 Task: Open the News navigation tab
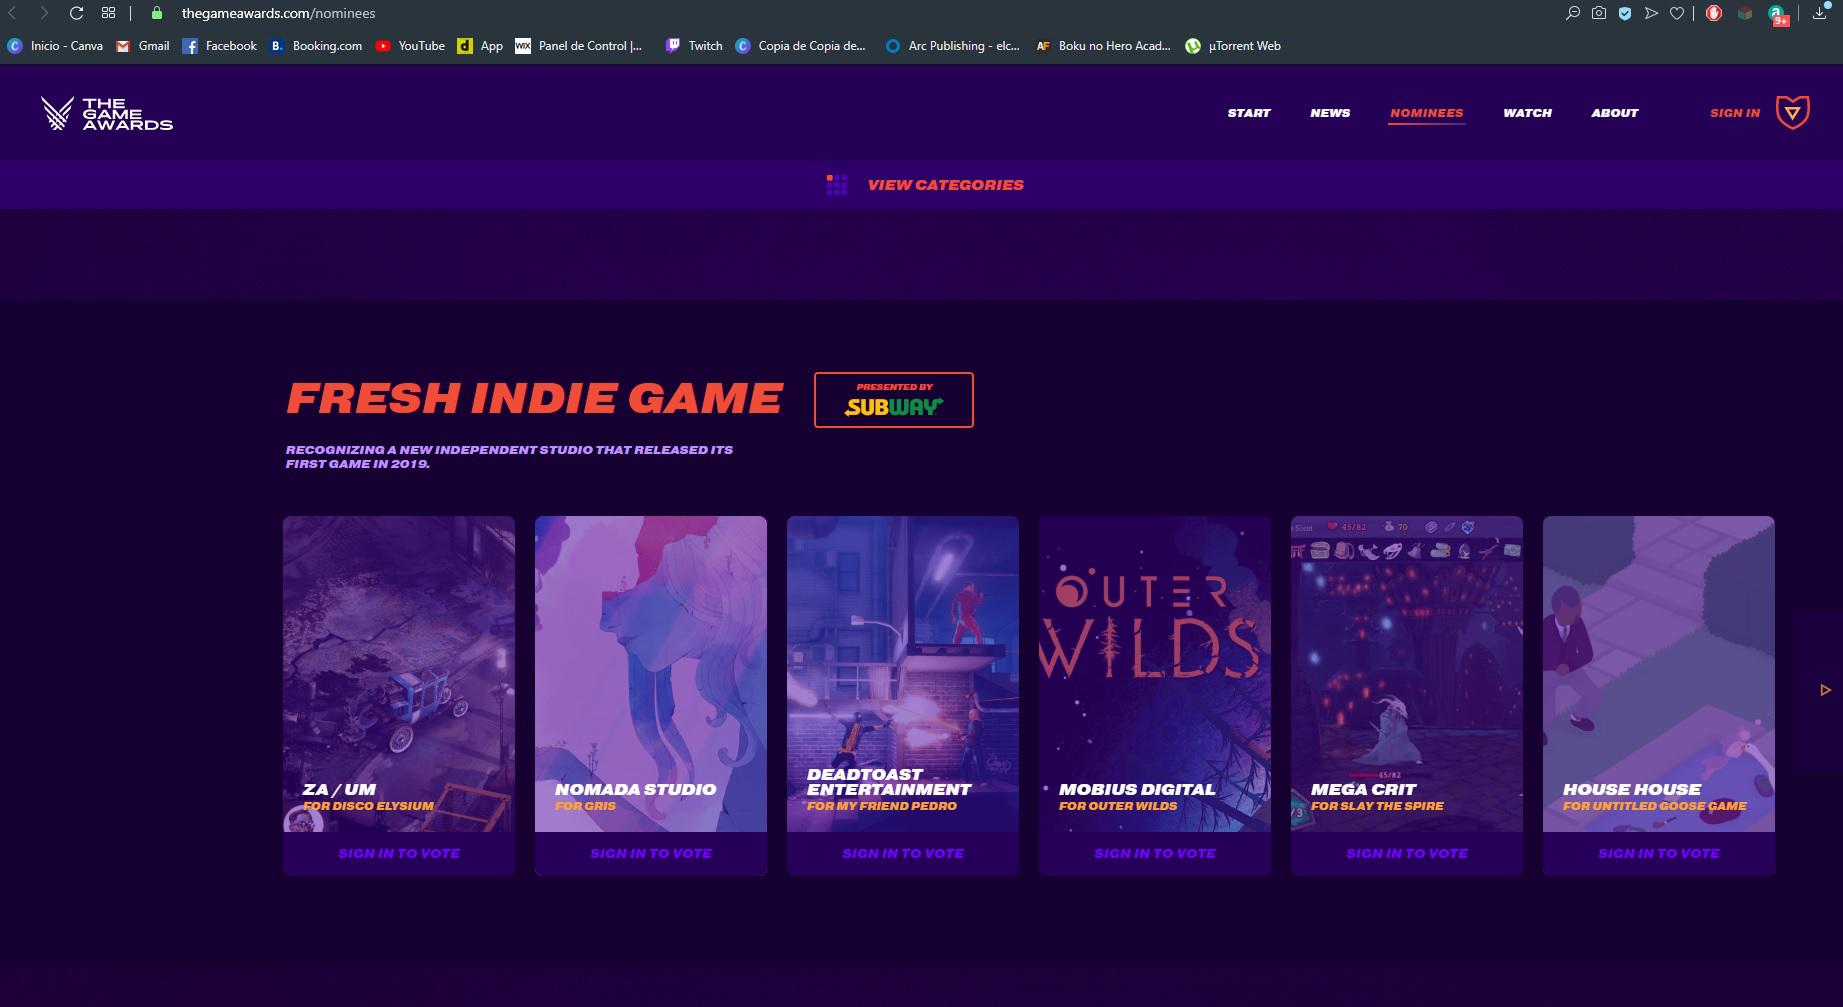[1329, 113]
